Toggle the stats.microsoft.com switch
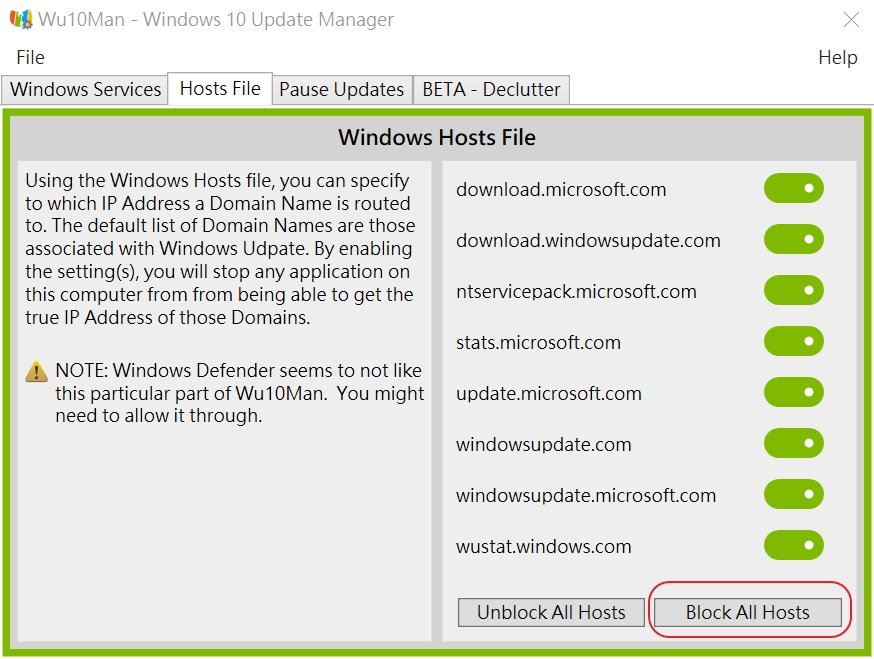 pyautogui.click(x=794, y=341)
